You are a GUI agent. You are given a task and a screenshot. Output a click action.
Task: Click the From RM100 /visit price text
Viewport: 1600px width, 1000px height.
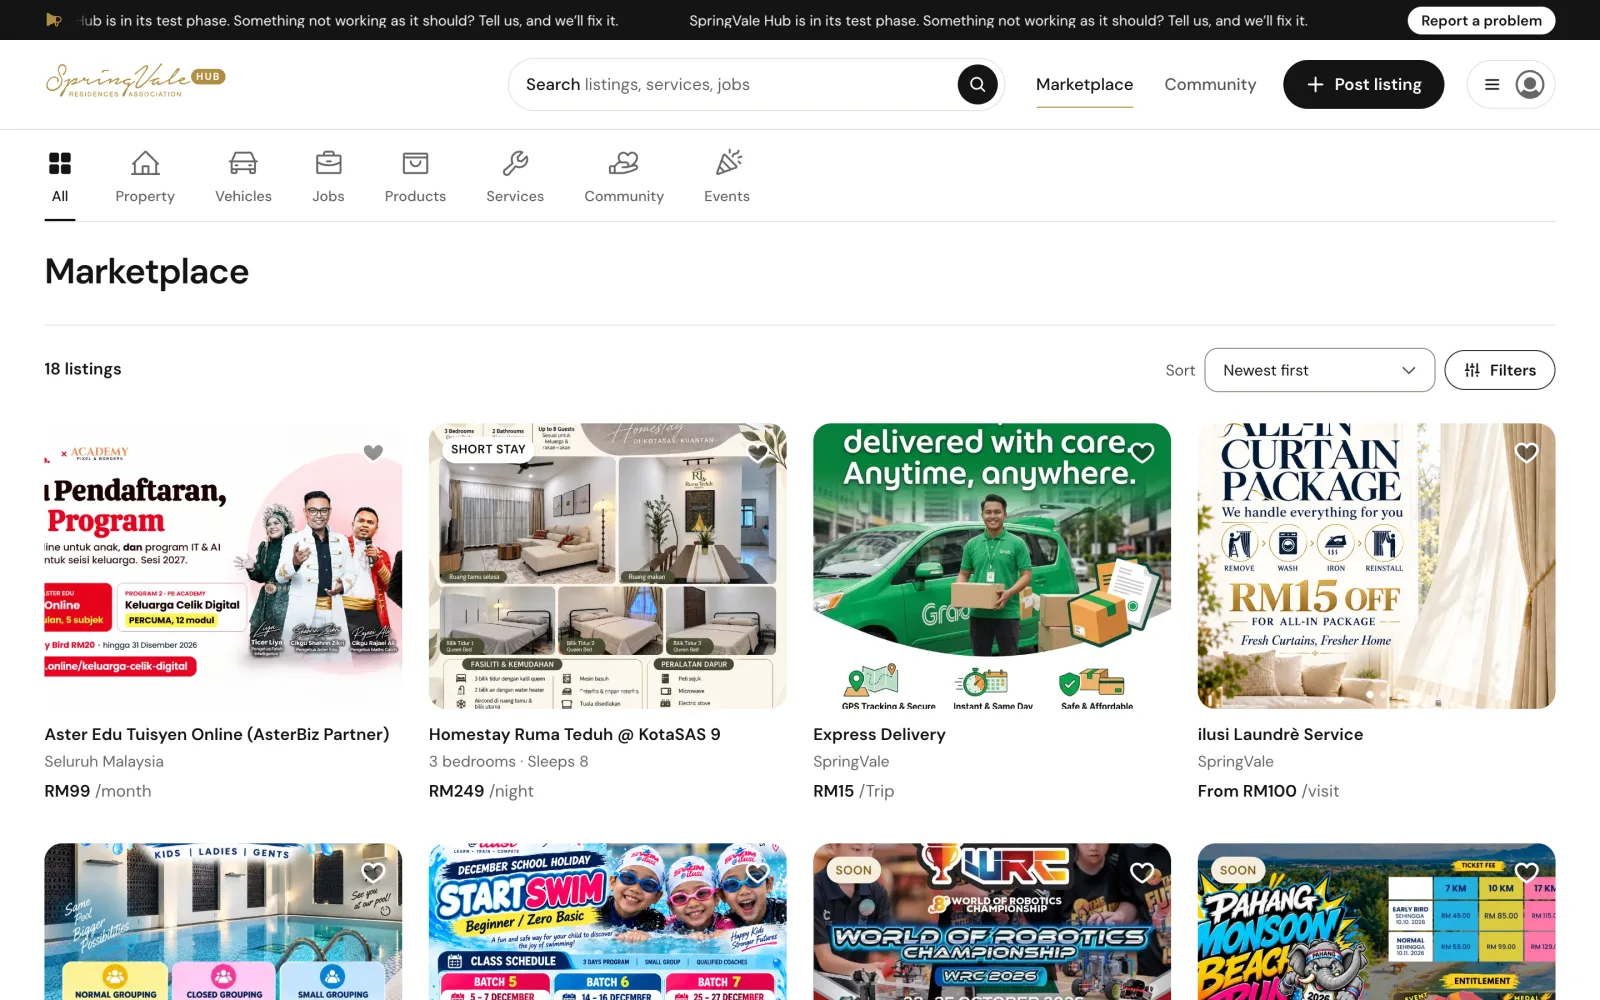pos(1268,791)
